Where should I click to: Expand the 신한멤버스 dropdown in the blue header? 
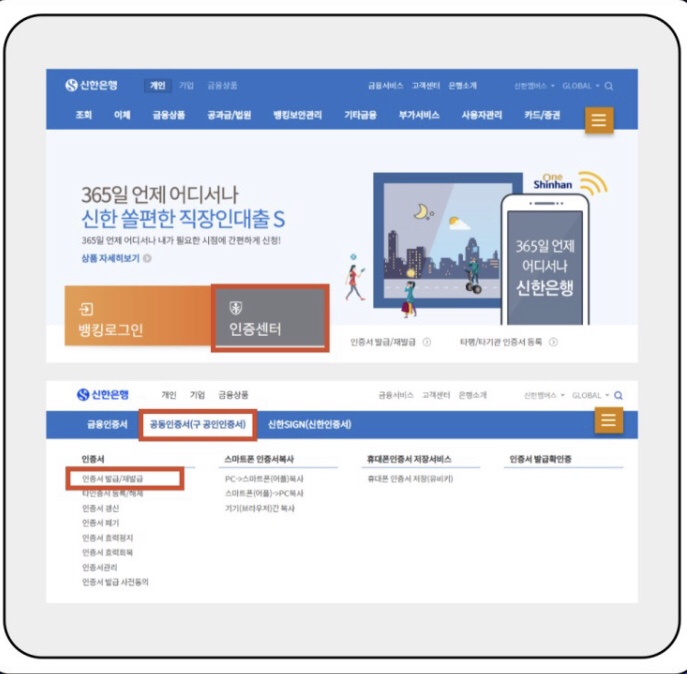click(x=534, y=86)
